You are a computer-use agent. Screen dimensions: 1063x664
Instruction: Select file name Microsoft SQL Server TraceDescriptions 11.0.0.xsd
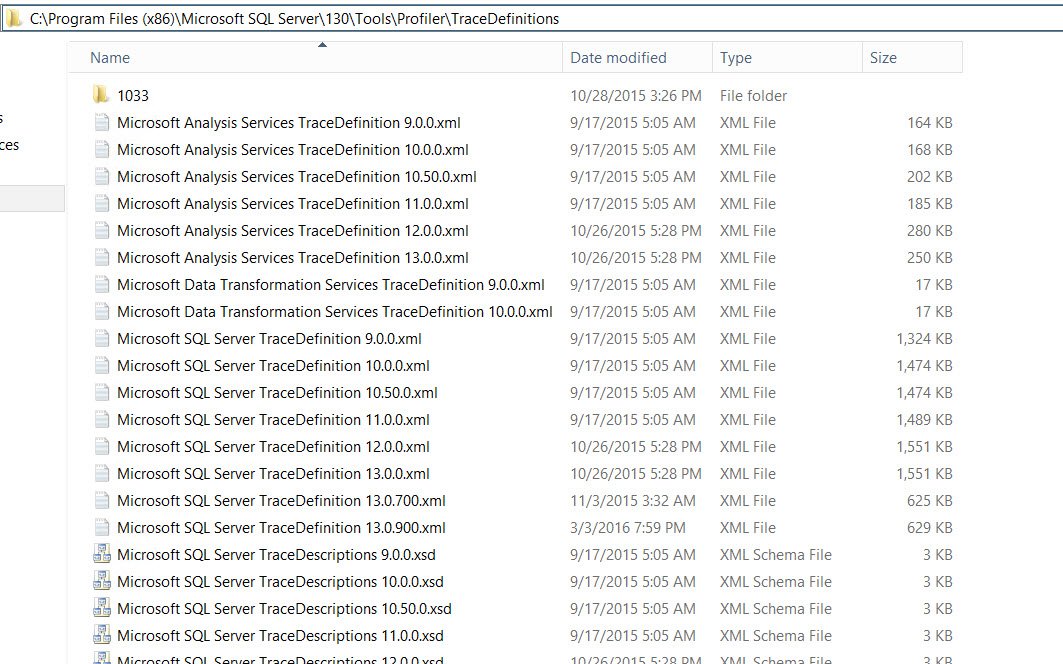(280, 636)
